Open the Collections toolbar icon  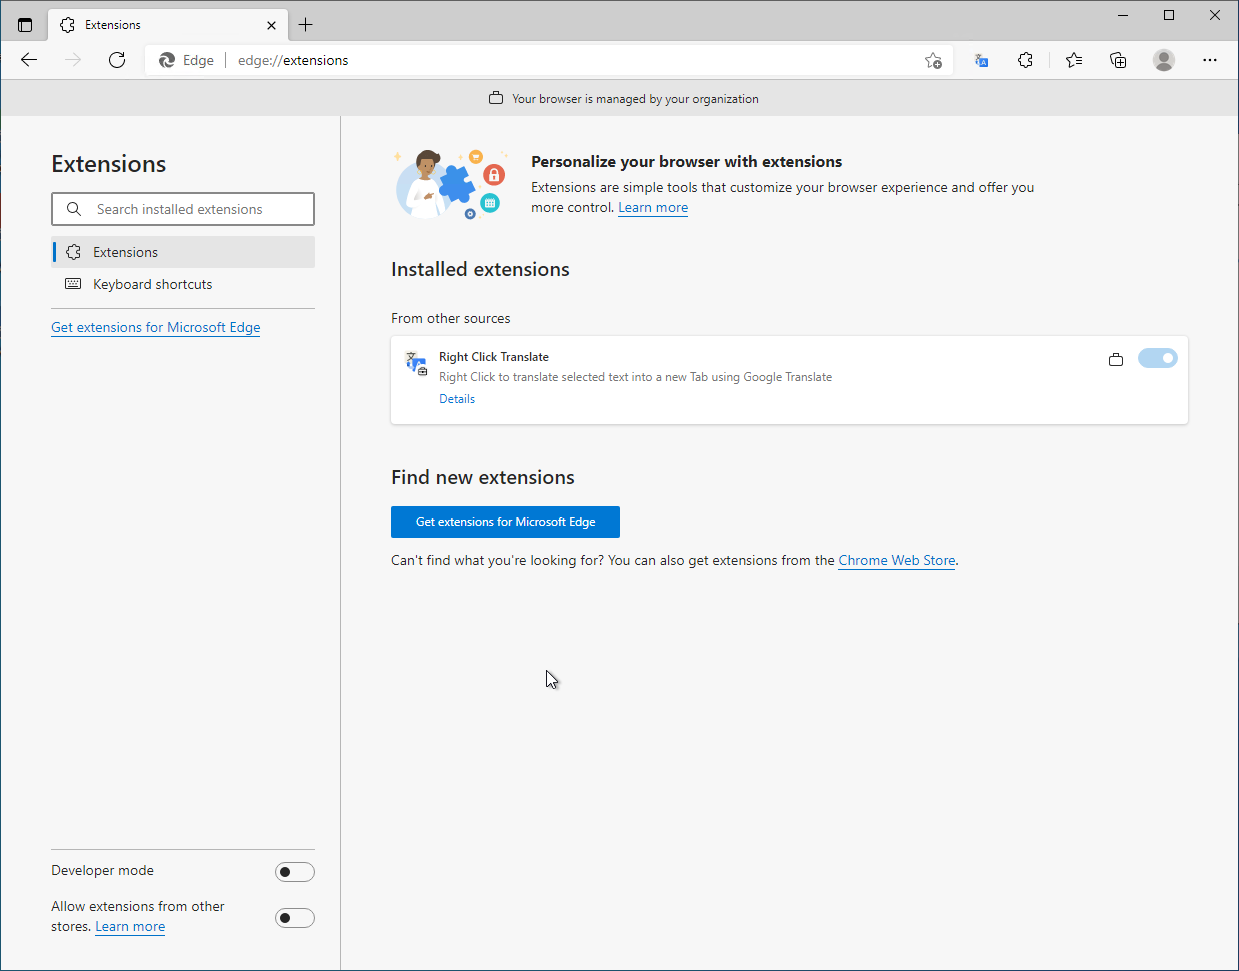(1118, 60)
